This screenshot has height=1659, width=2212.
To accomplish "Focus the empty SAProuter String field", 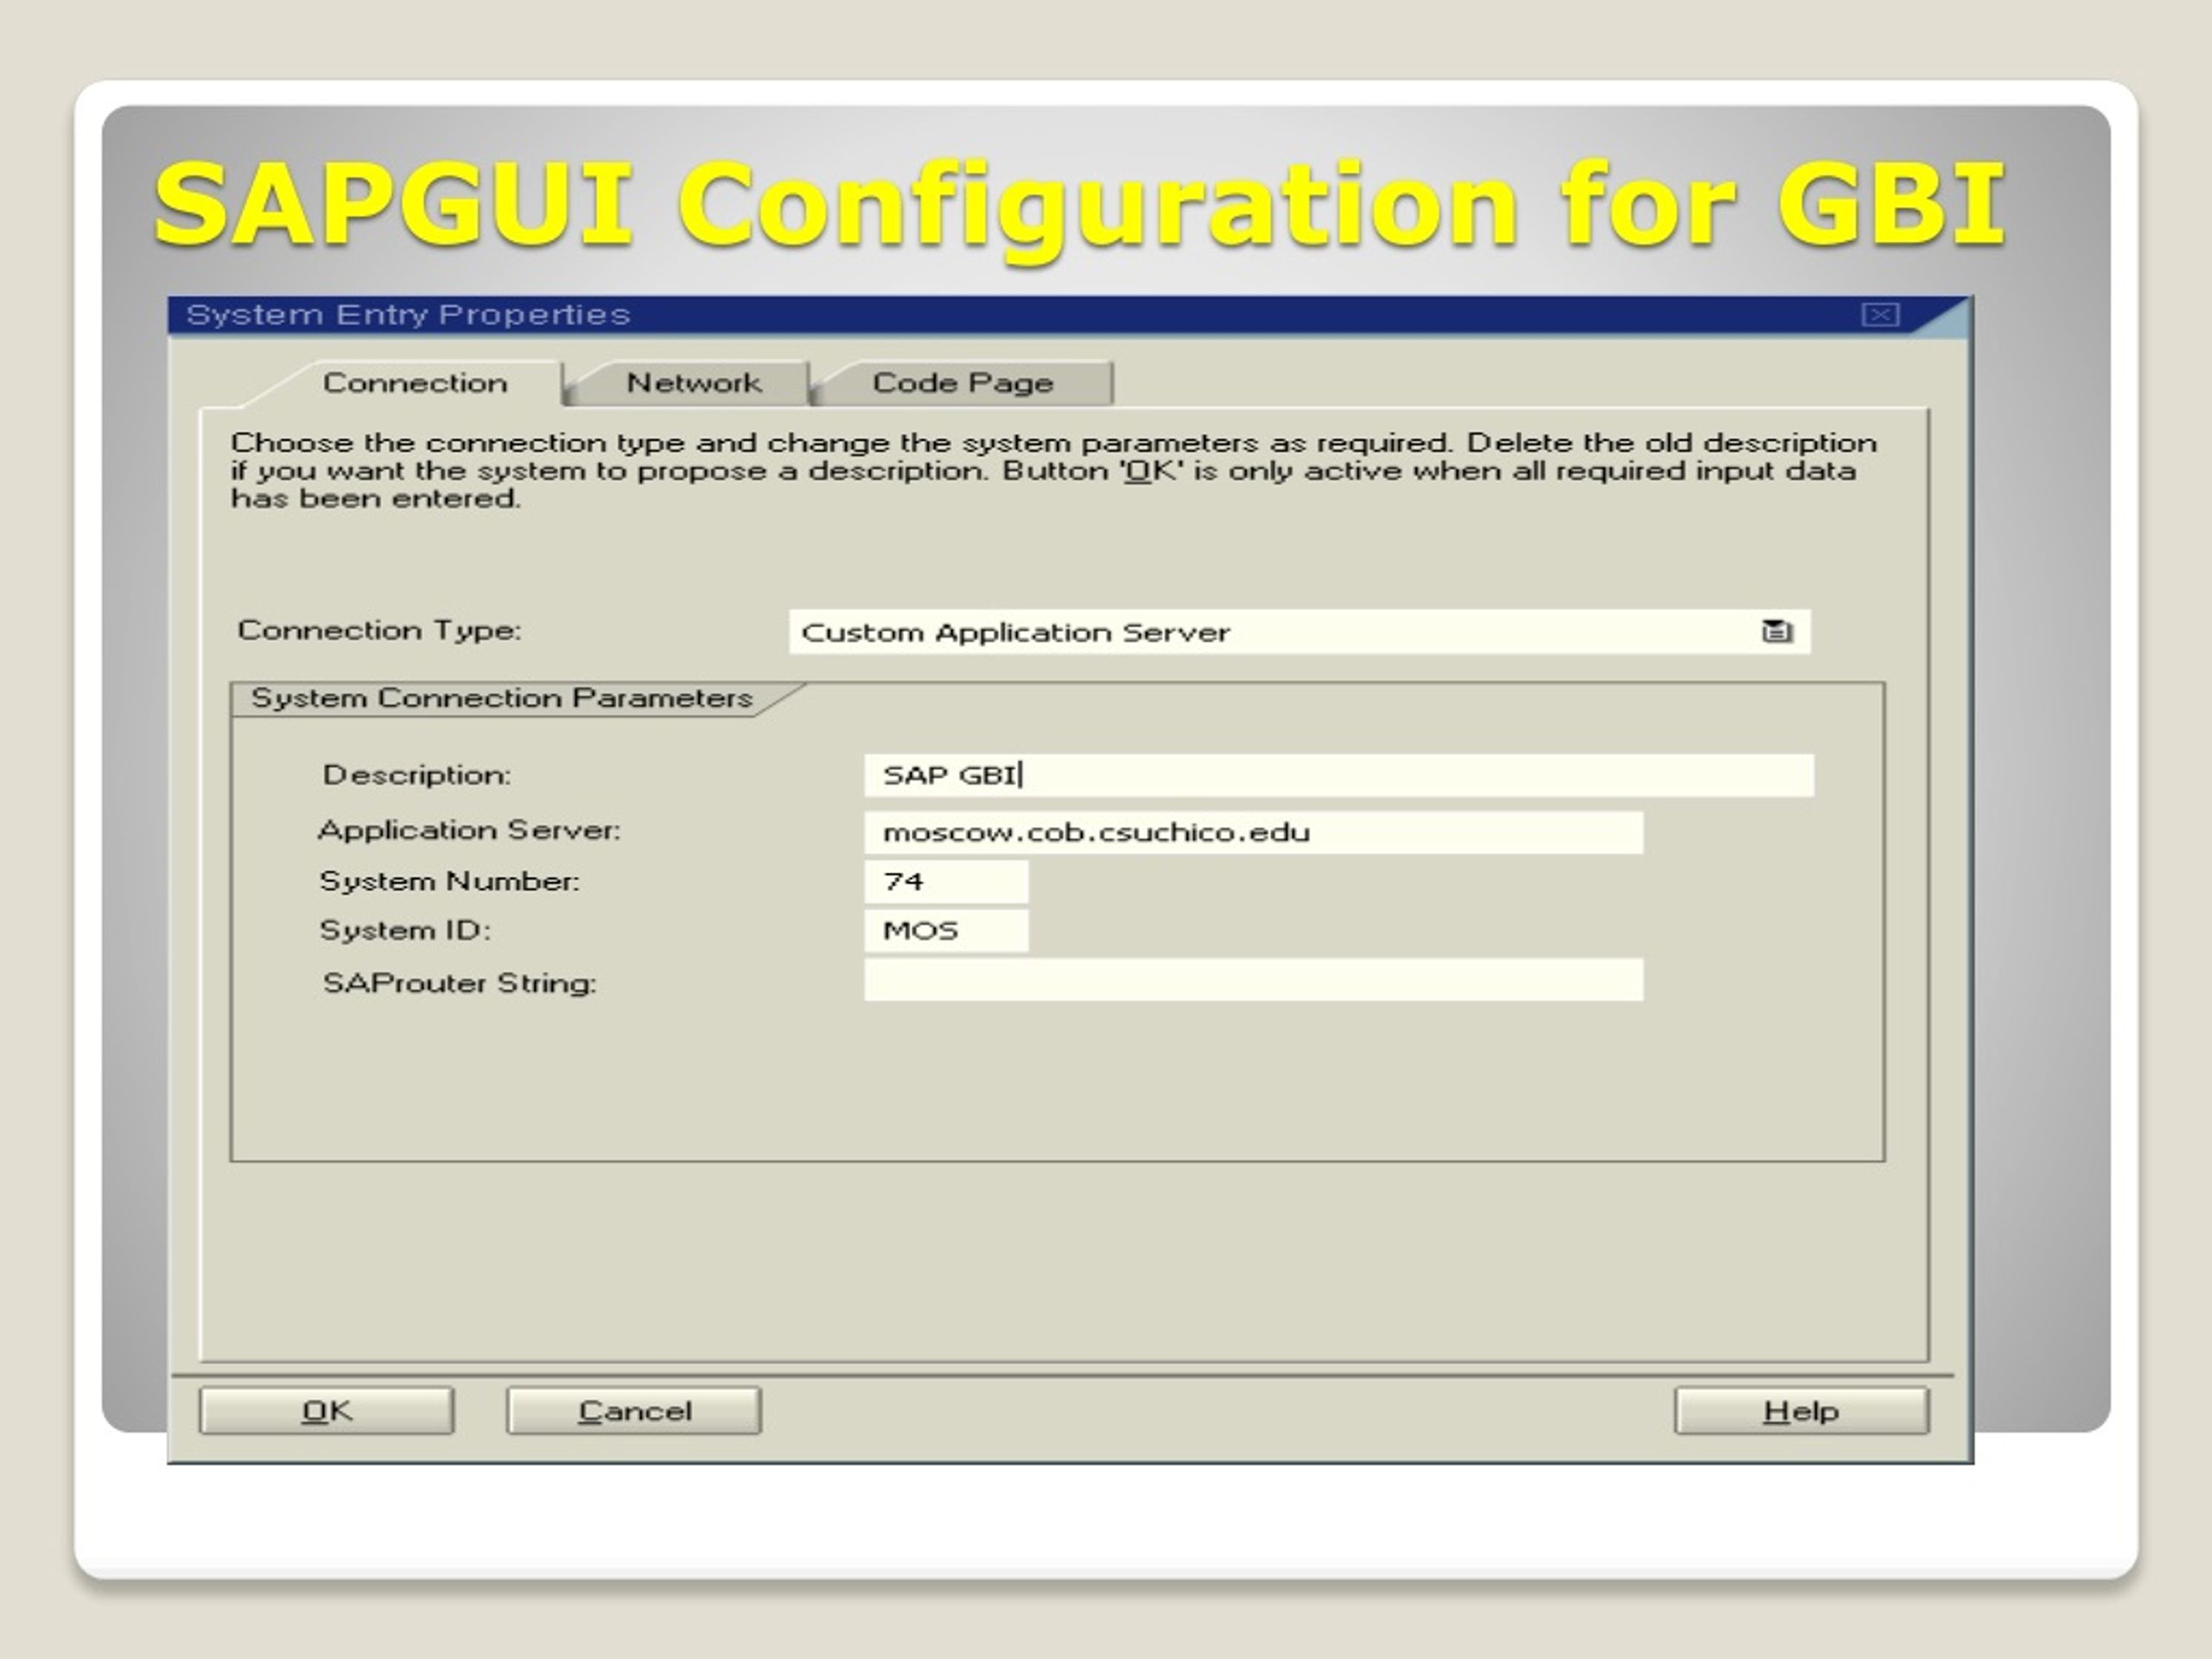I will (x=1254, y=980).
